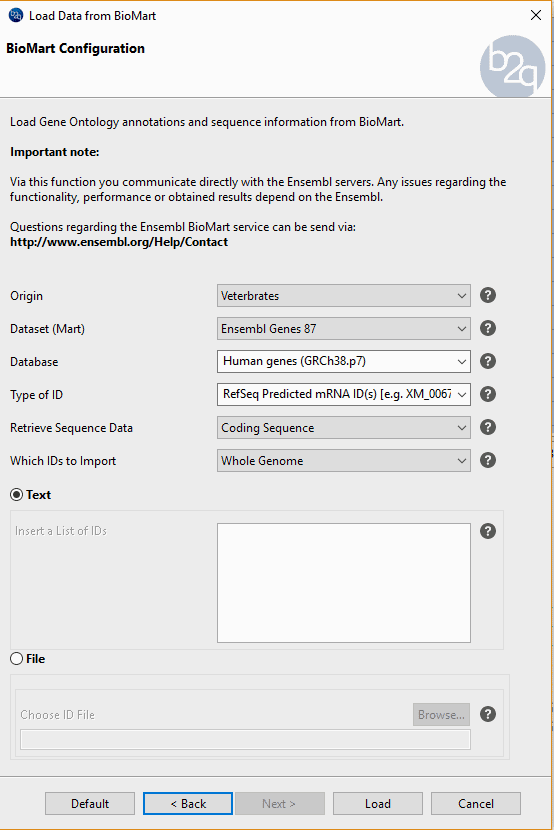Click the "Type of ID" label
This screenshot has width=554, height=830.
point(37,395)
